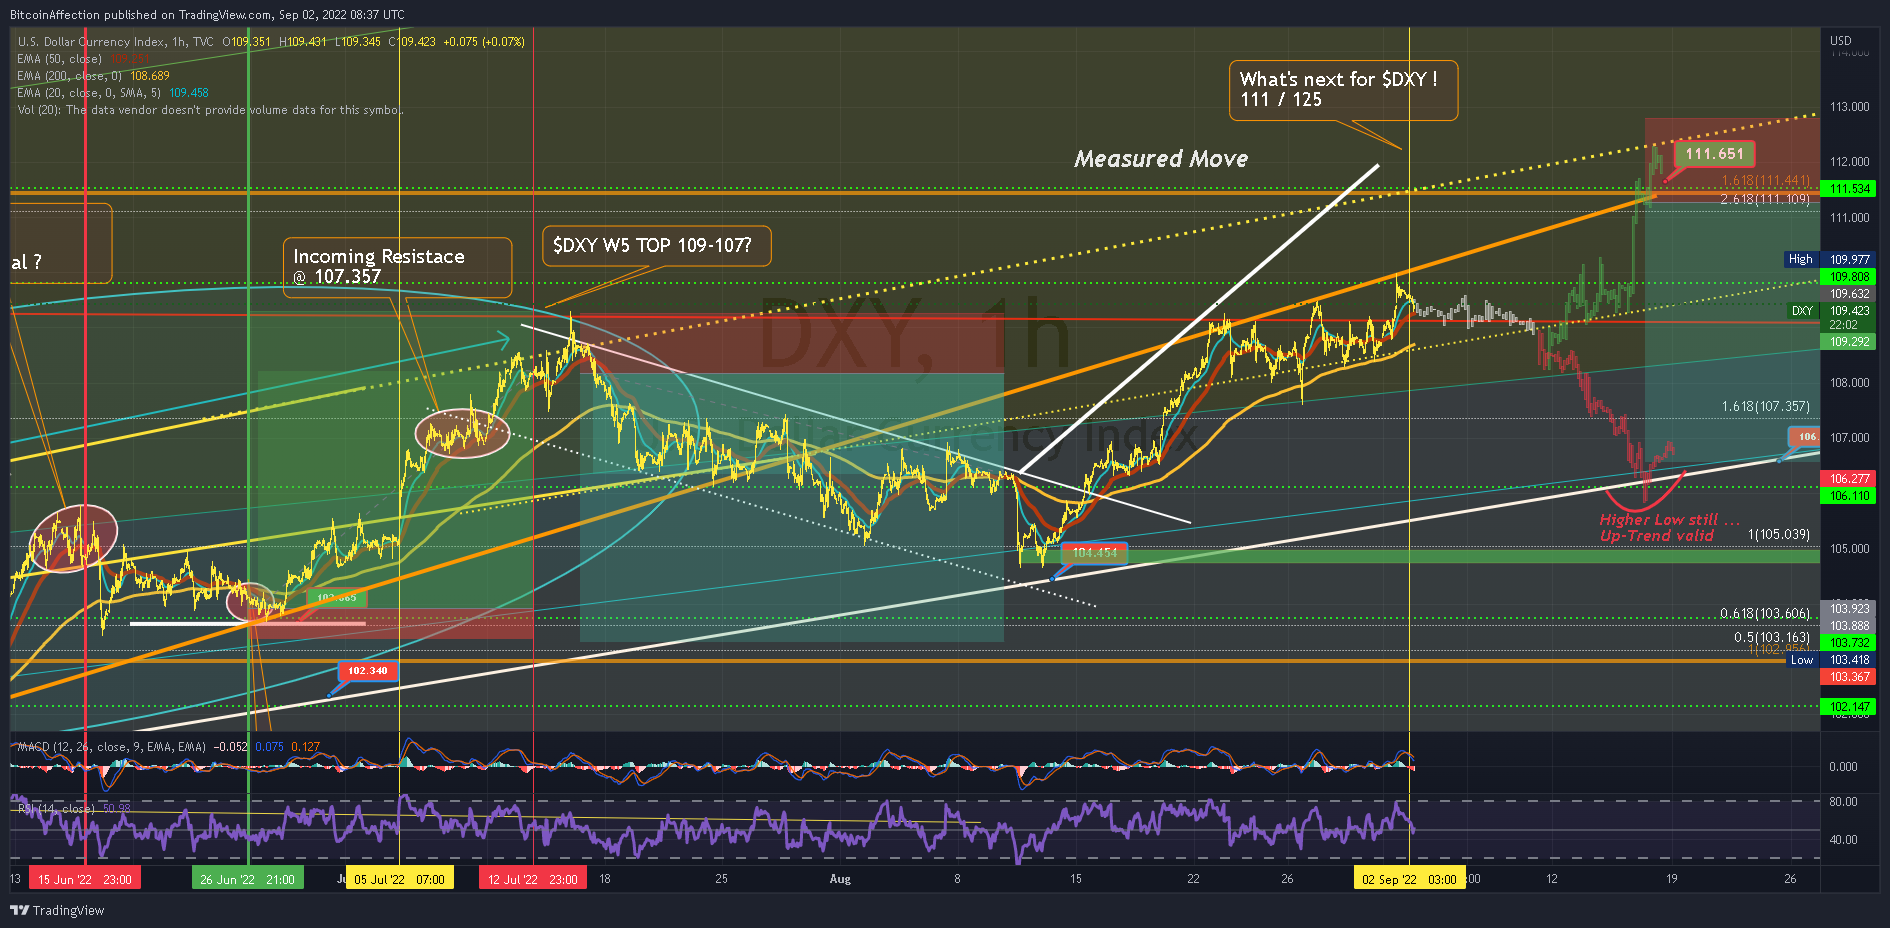
Task: Click the 104.454 price label flag
Action: (x=1095, y=553)
